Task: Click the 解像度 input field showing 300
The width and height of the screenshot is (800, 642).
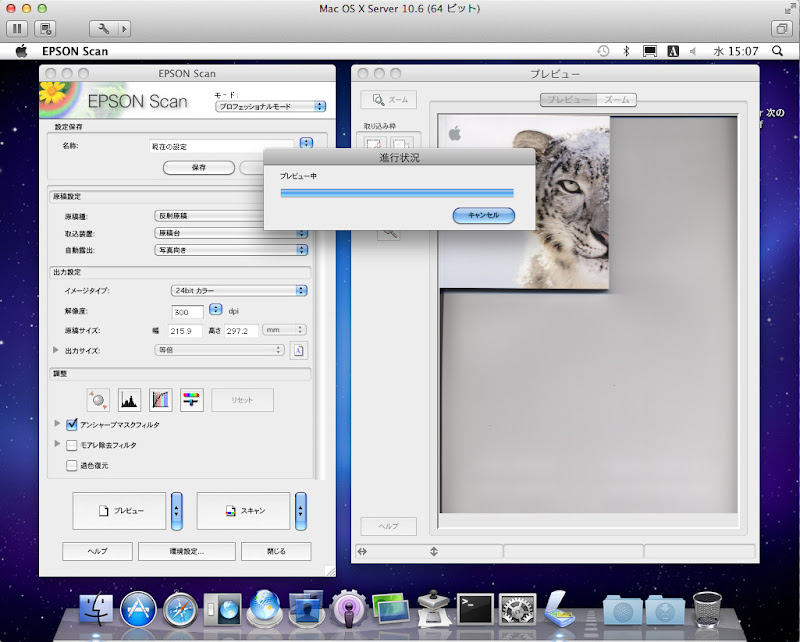Action: coord(187,311)
